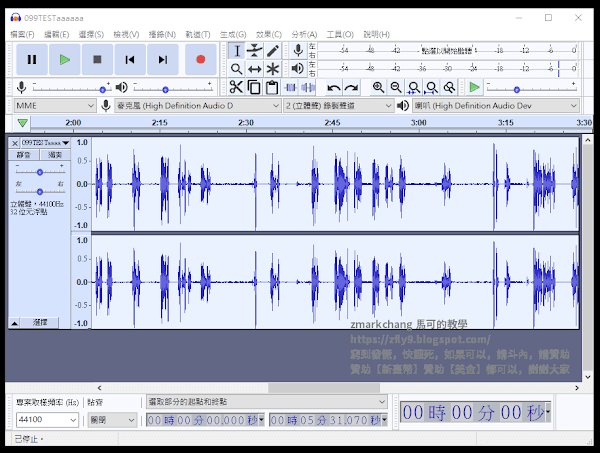600x453 pixels.
Task: Open the microphone recording device dropdown
Action: coord(198,106)
